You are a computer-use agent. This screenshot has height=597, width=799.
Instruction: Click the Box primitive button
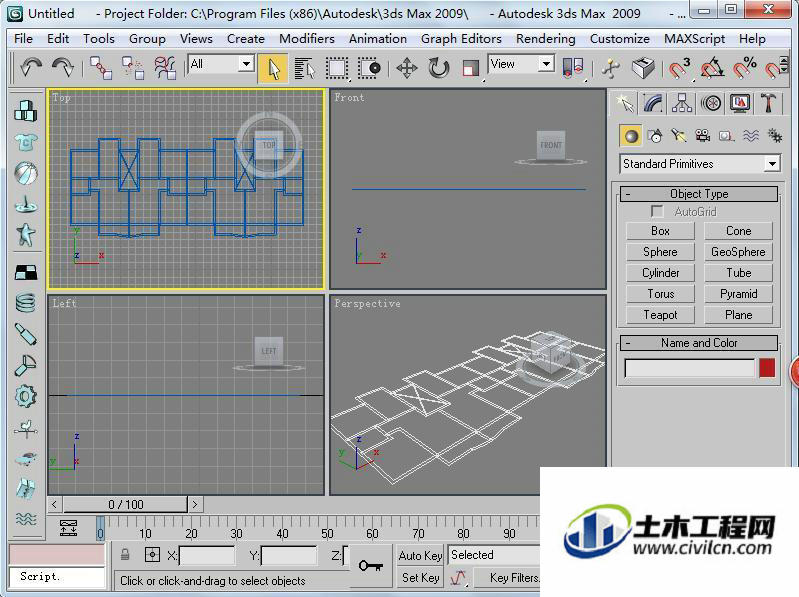click(660, 231)
